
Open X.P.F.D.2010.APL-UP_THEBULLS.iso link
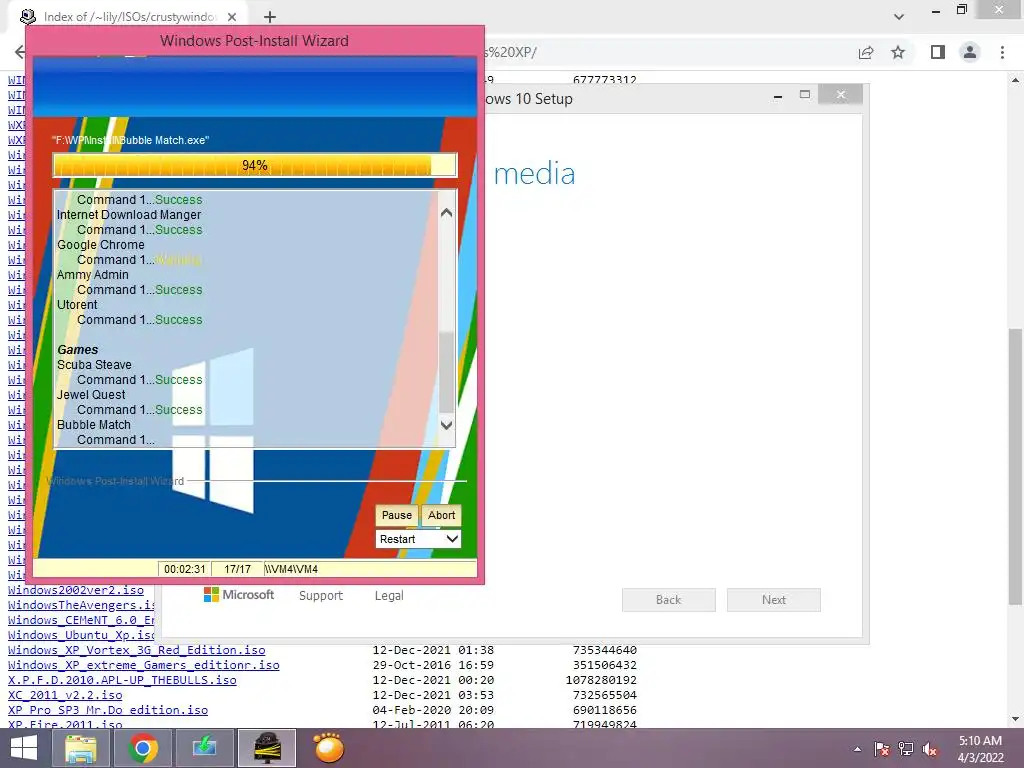coord(122,680)
